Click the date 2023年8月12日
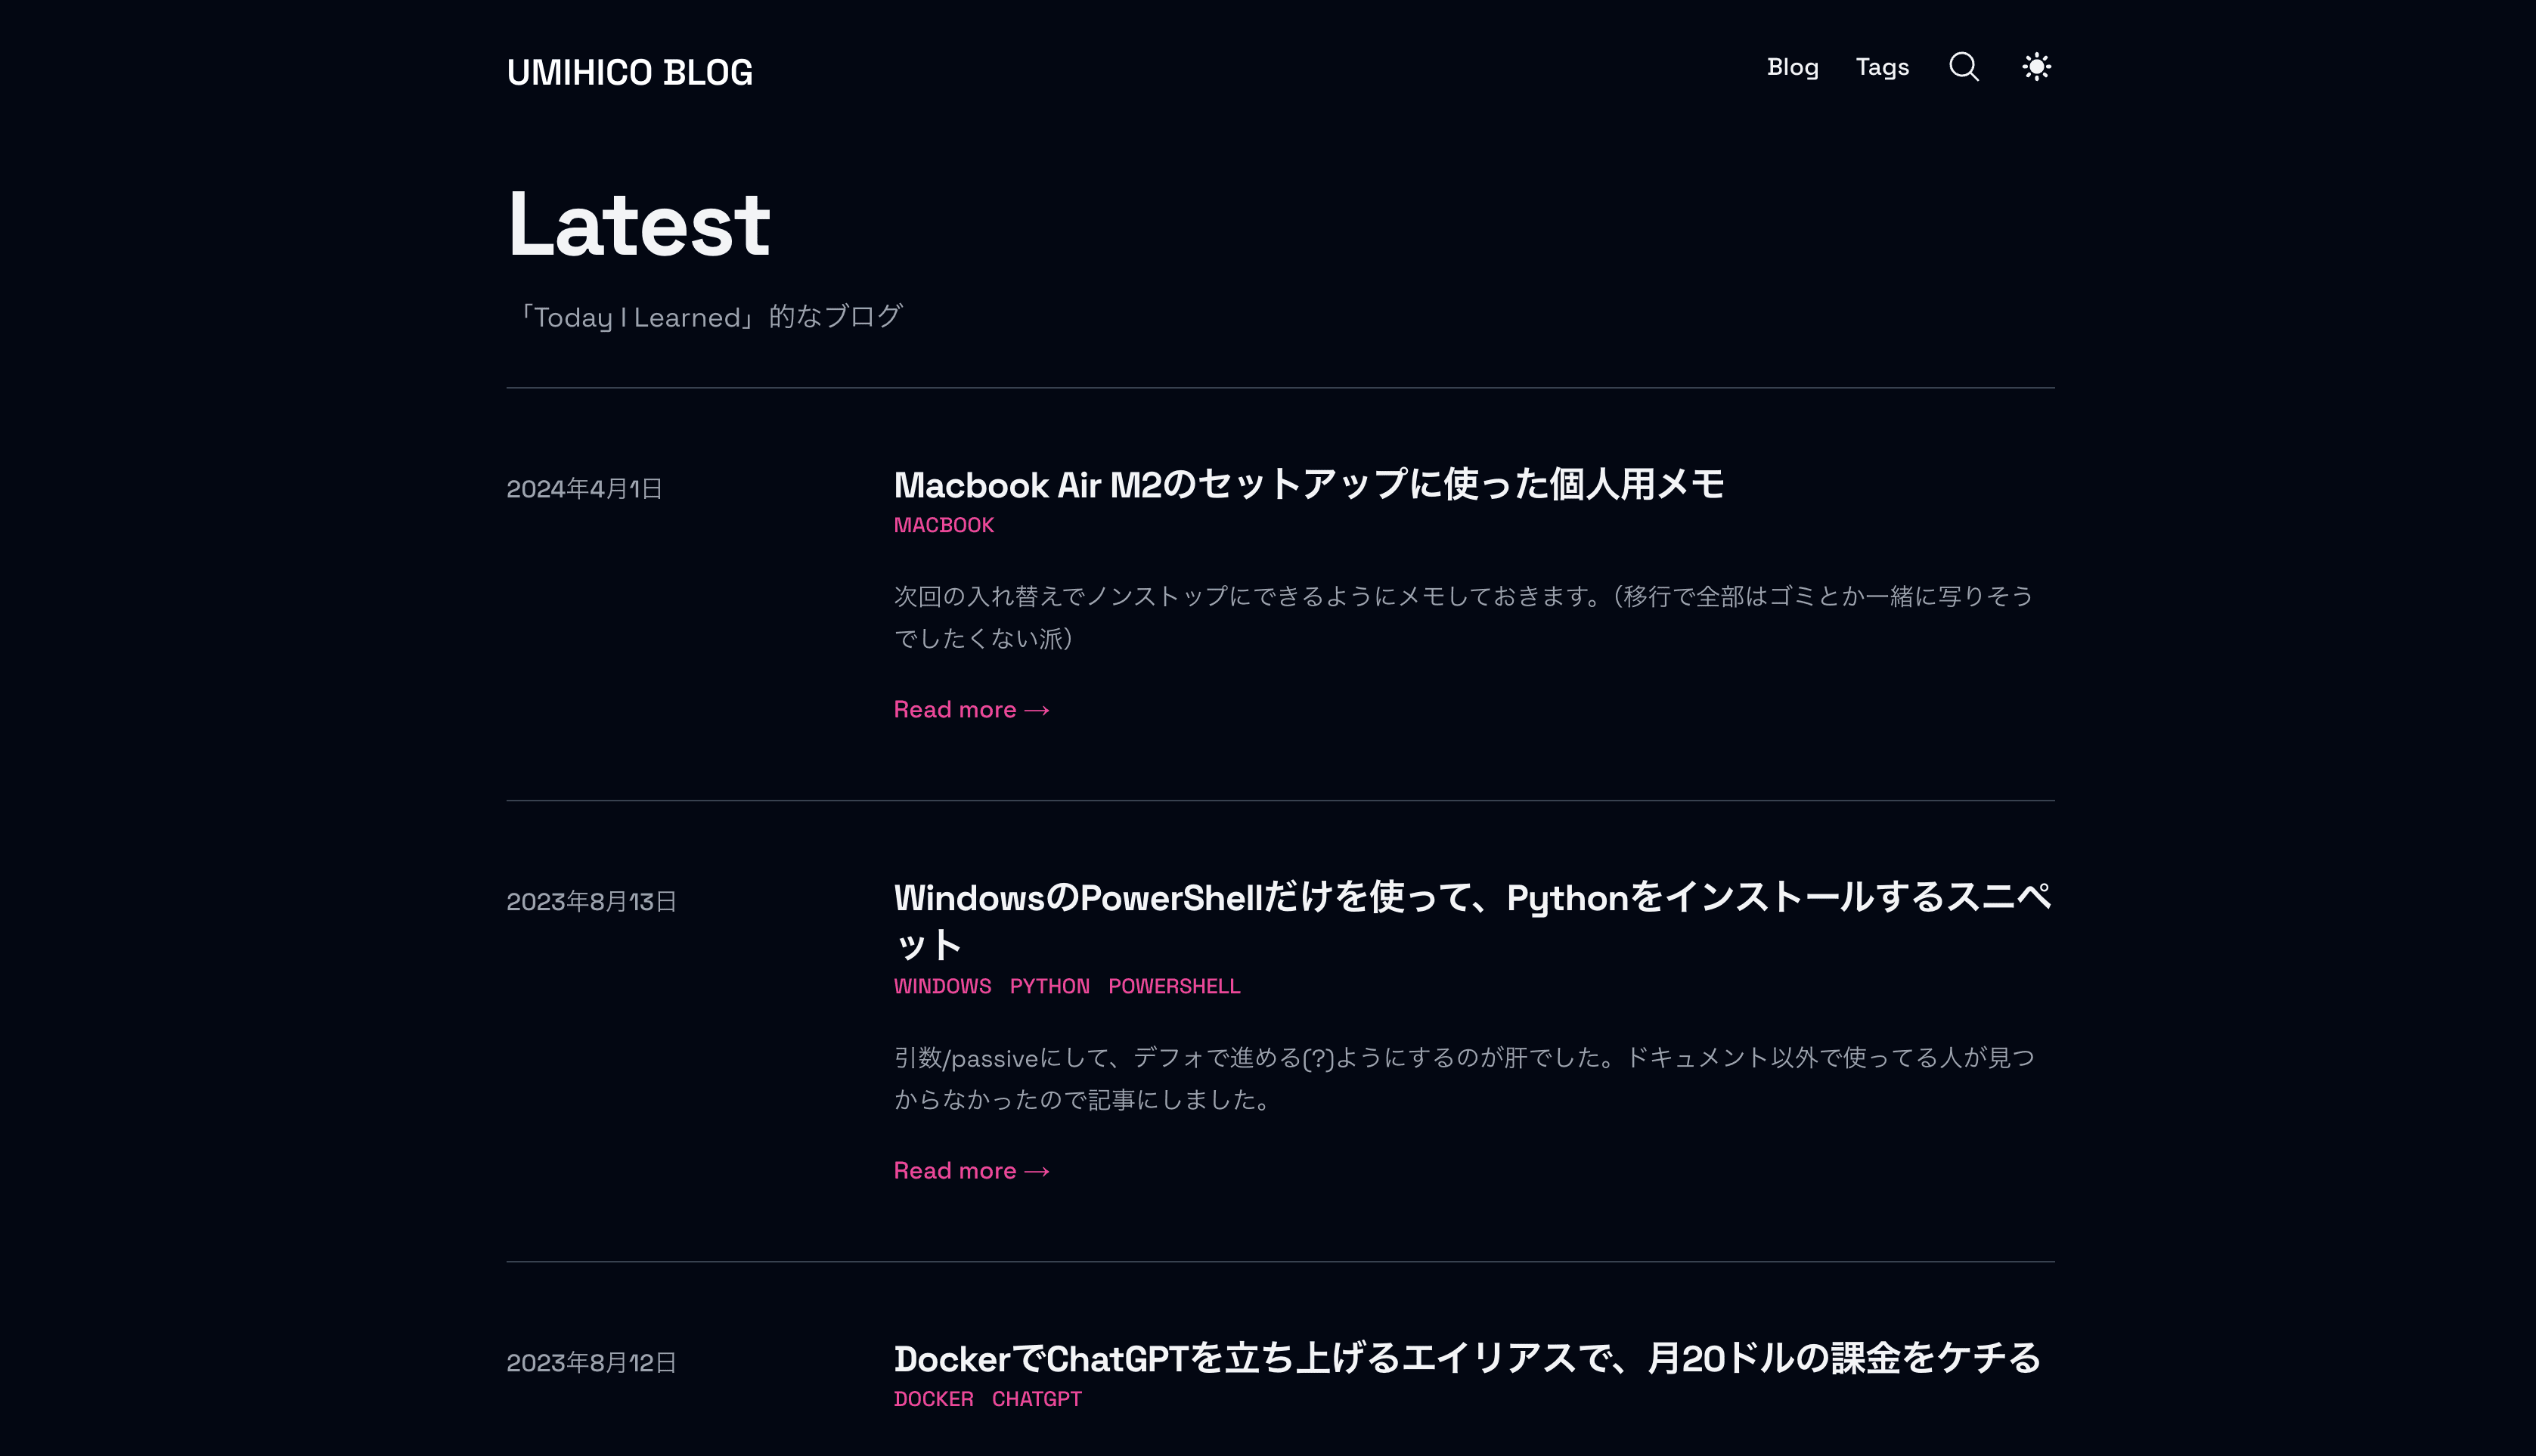This screenshot has height=1456, width=2536. pyautogui.click(x=591, y=1363)
